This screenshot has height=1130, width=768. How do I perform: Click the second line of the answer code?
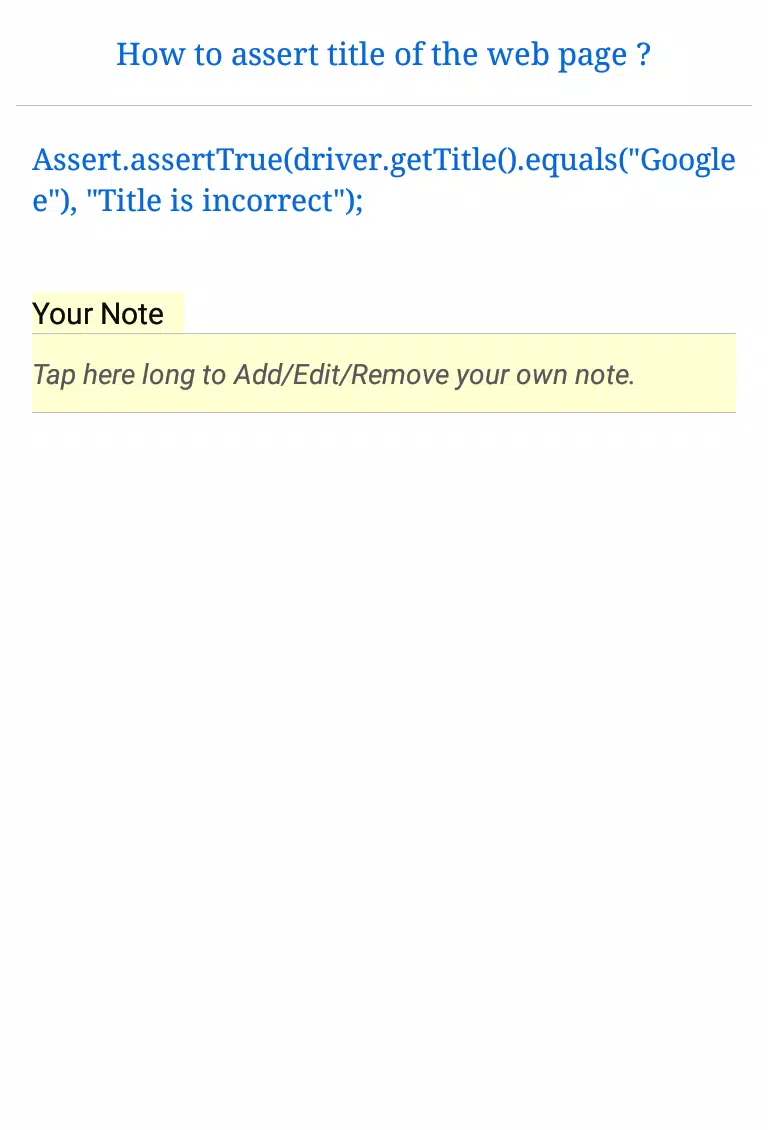pos(197,201)
